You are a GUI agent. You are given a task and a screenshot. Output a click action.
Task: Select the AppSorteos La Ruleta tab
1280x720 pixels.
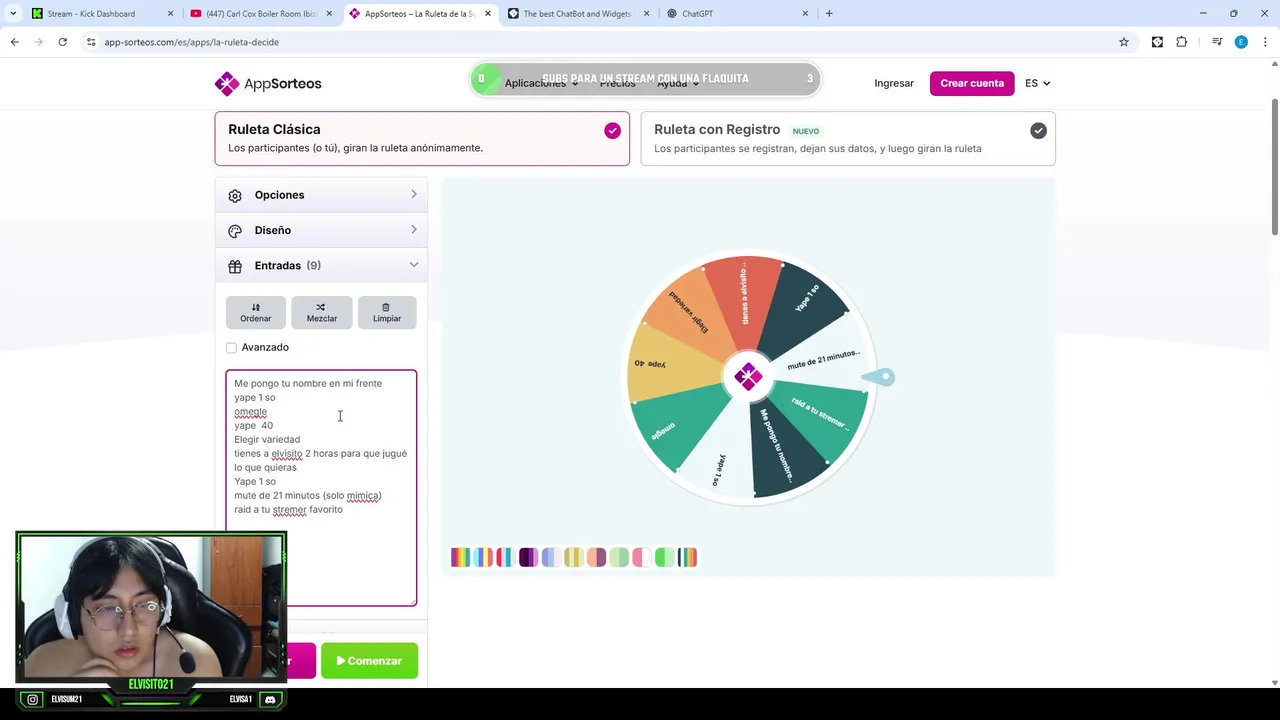(x=419, y=14)
